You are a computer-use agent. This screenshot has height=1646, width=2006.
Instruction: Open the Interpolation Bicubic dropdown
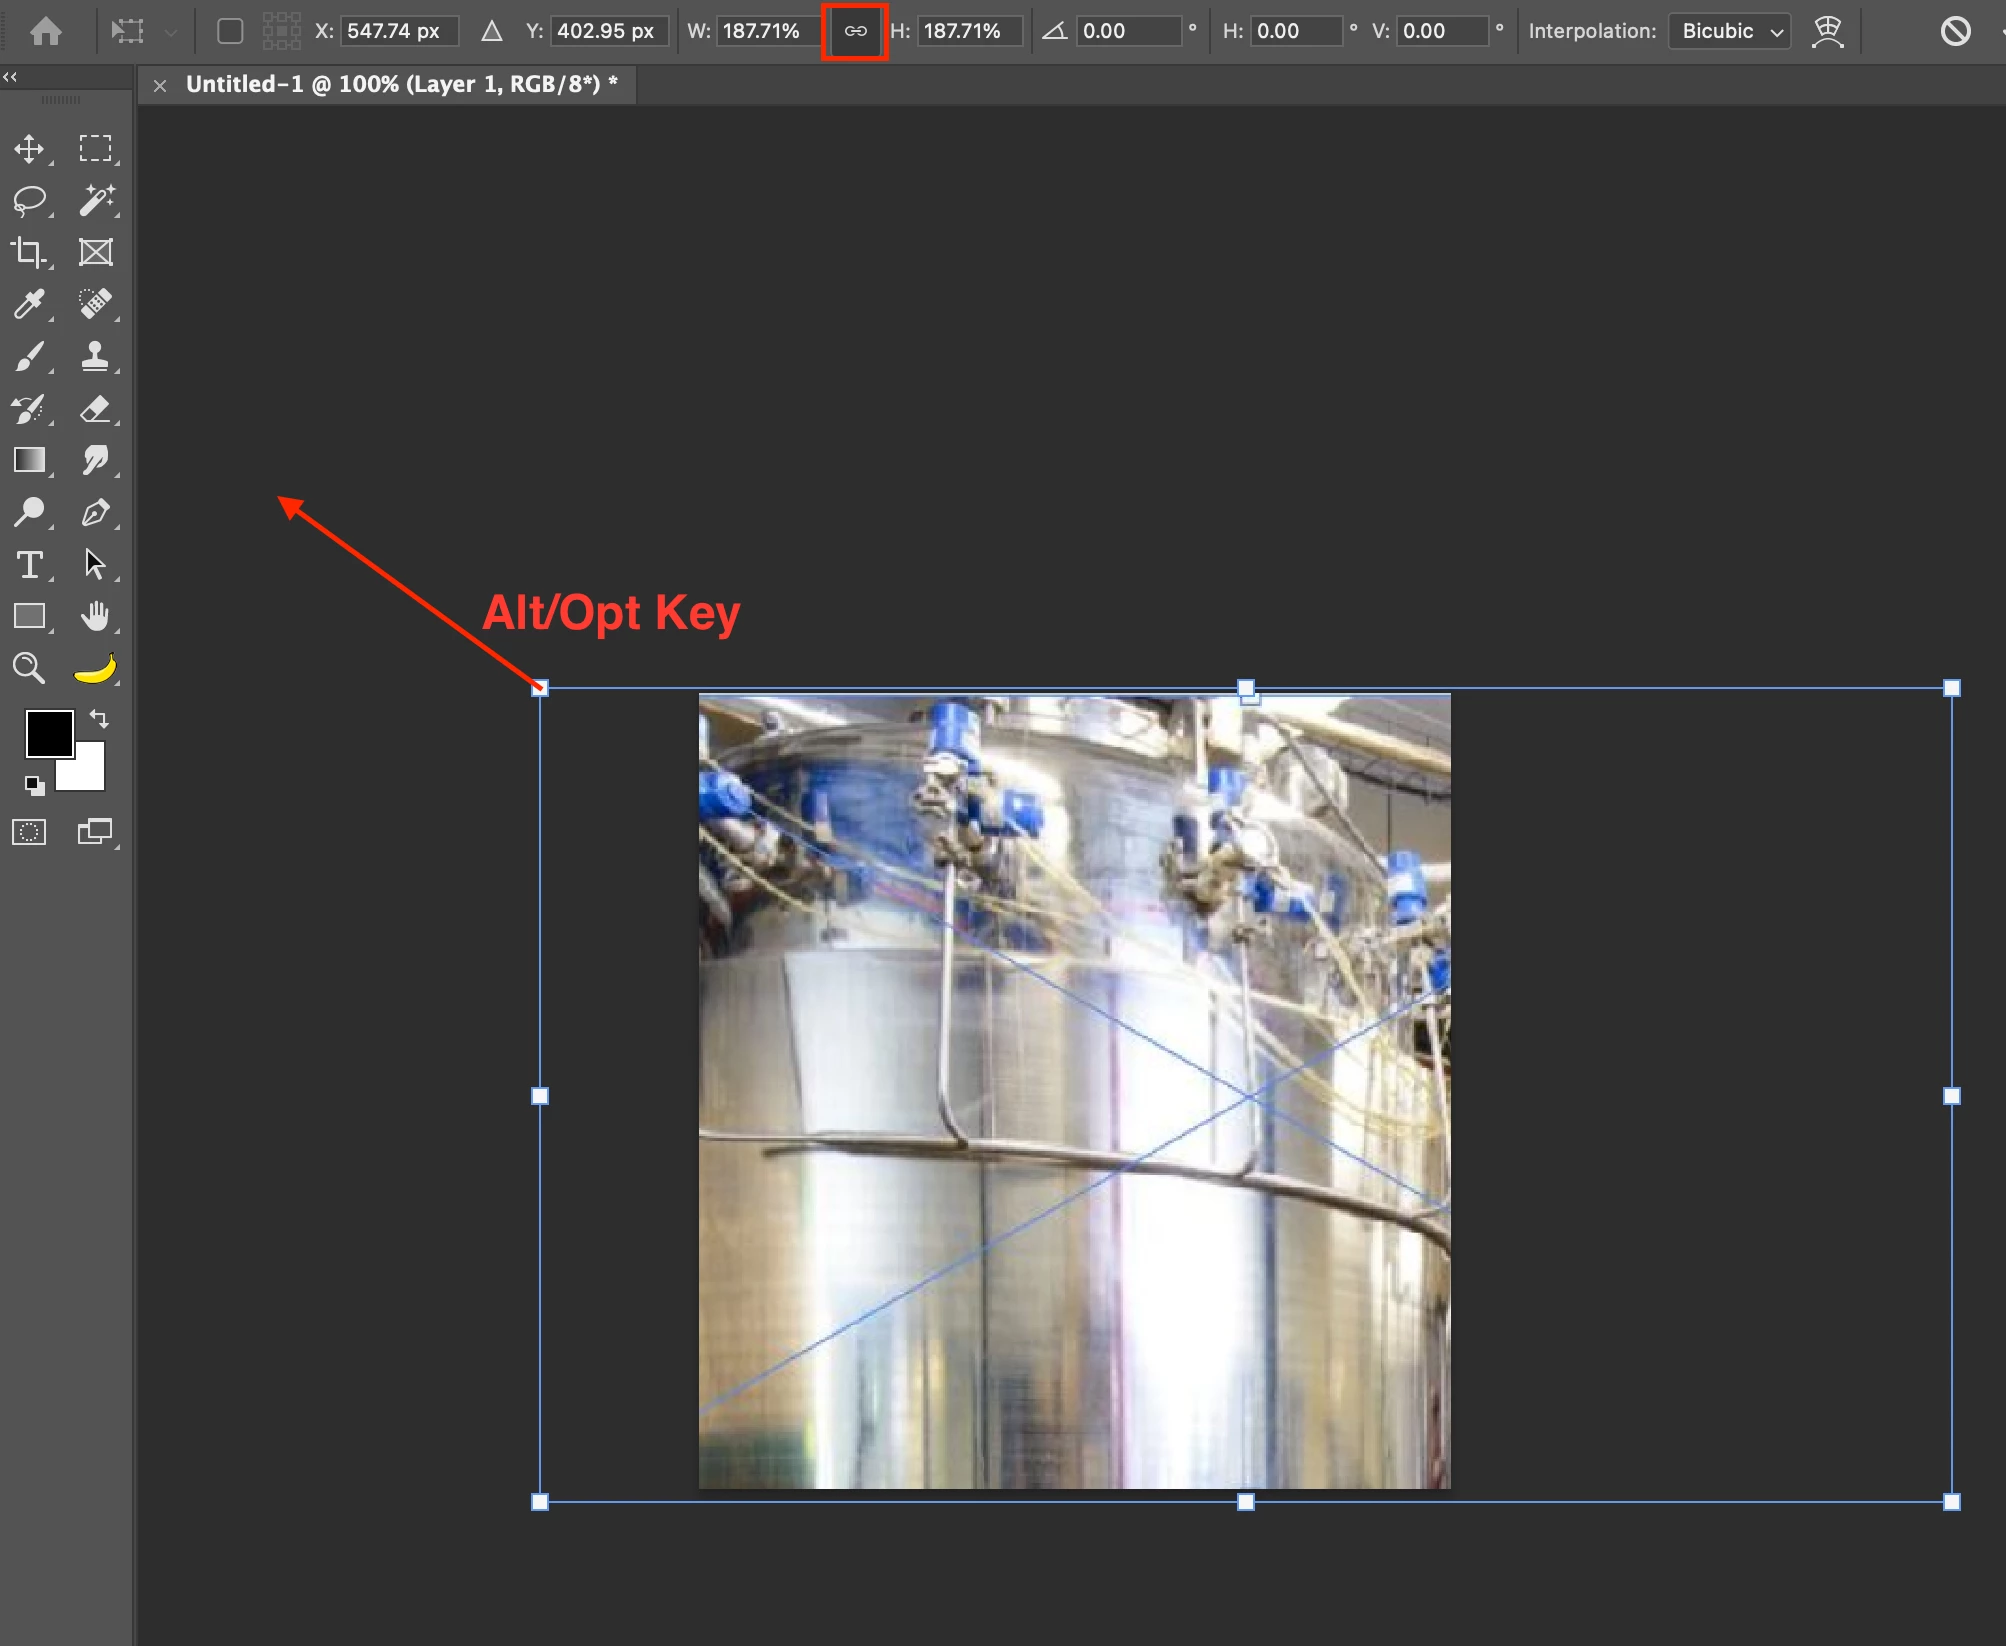[1730, 31]
